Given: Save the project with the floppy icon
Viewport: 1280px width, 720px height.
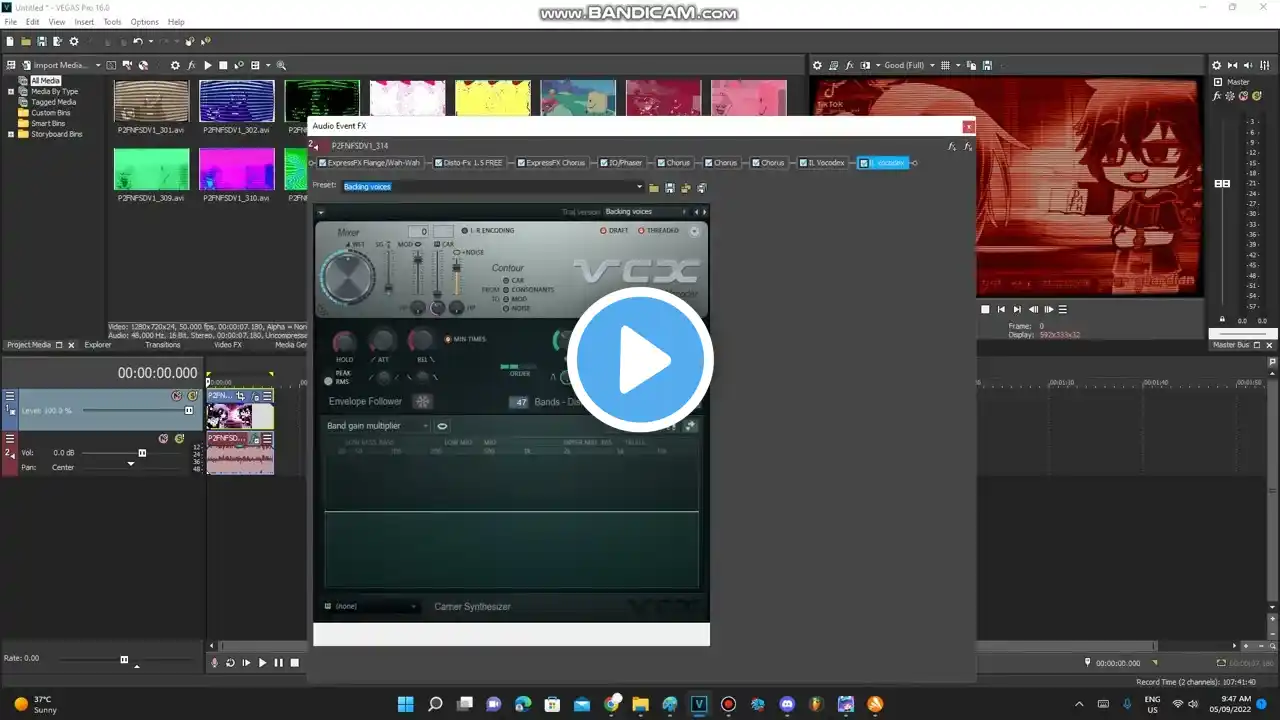Looking at the screenshot, I should pyautogui.click(x=42, y=41).
